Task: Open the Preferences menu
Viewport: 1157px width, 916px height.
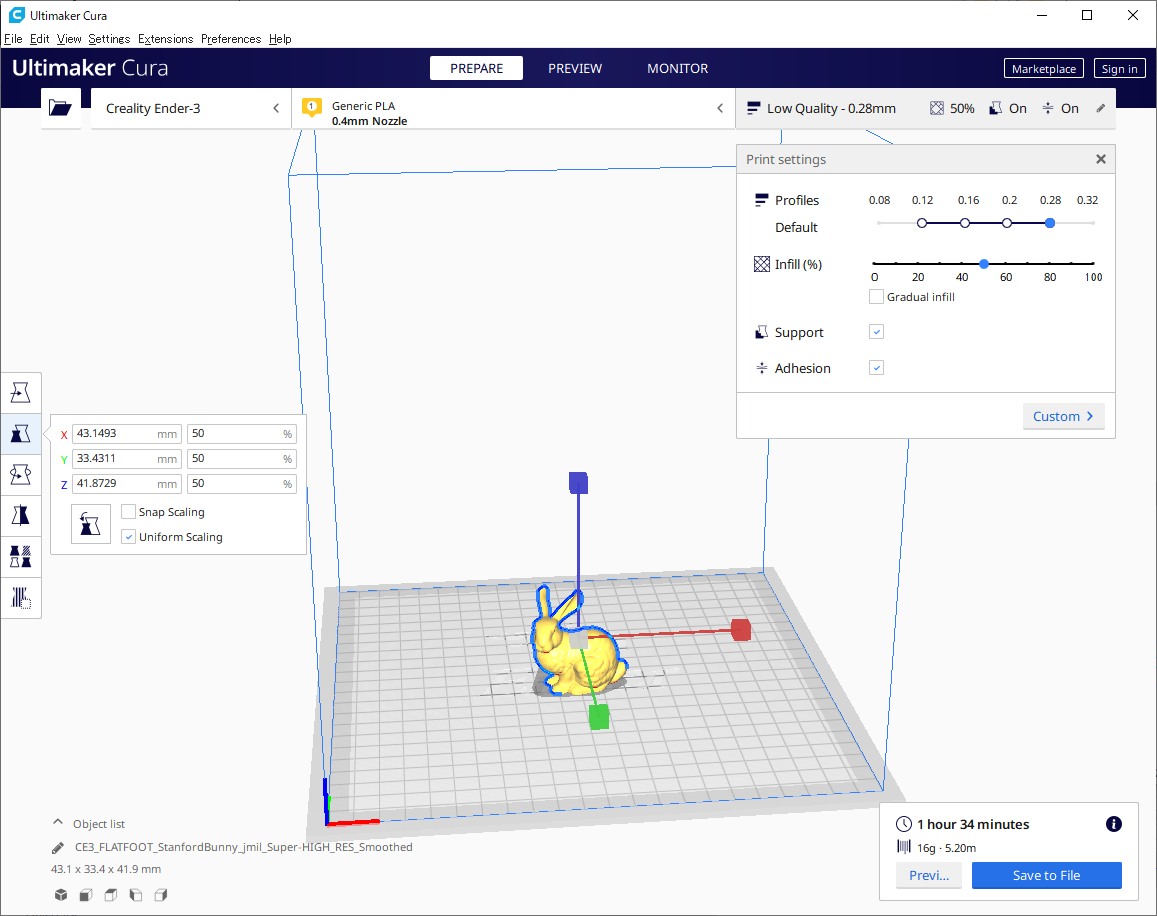Action: [231, 39]
